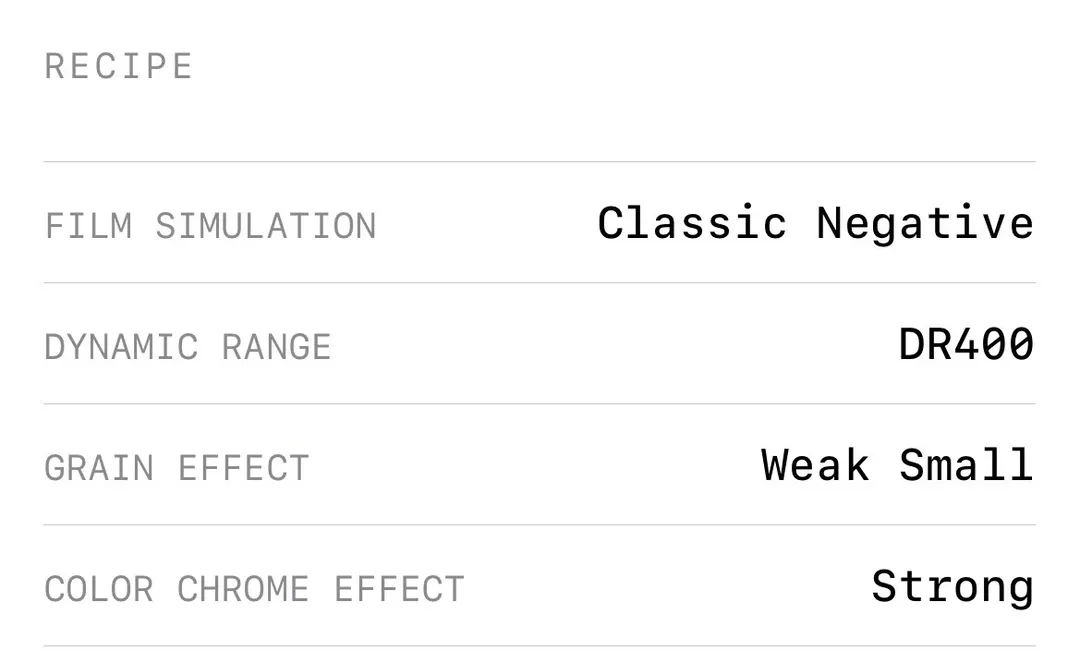Screen dimensions: 1080x669
Task: Click the word "Weak" in grain effect
Action: tap(815, 466)
